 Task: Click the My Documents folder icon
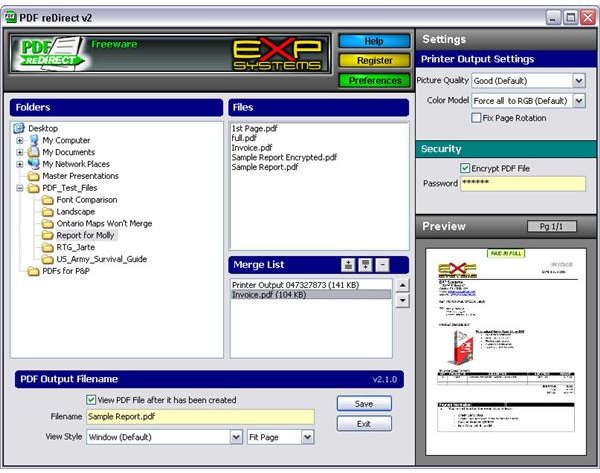[x=34, y=152]
